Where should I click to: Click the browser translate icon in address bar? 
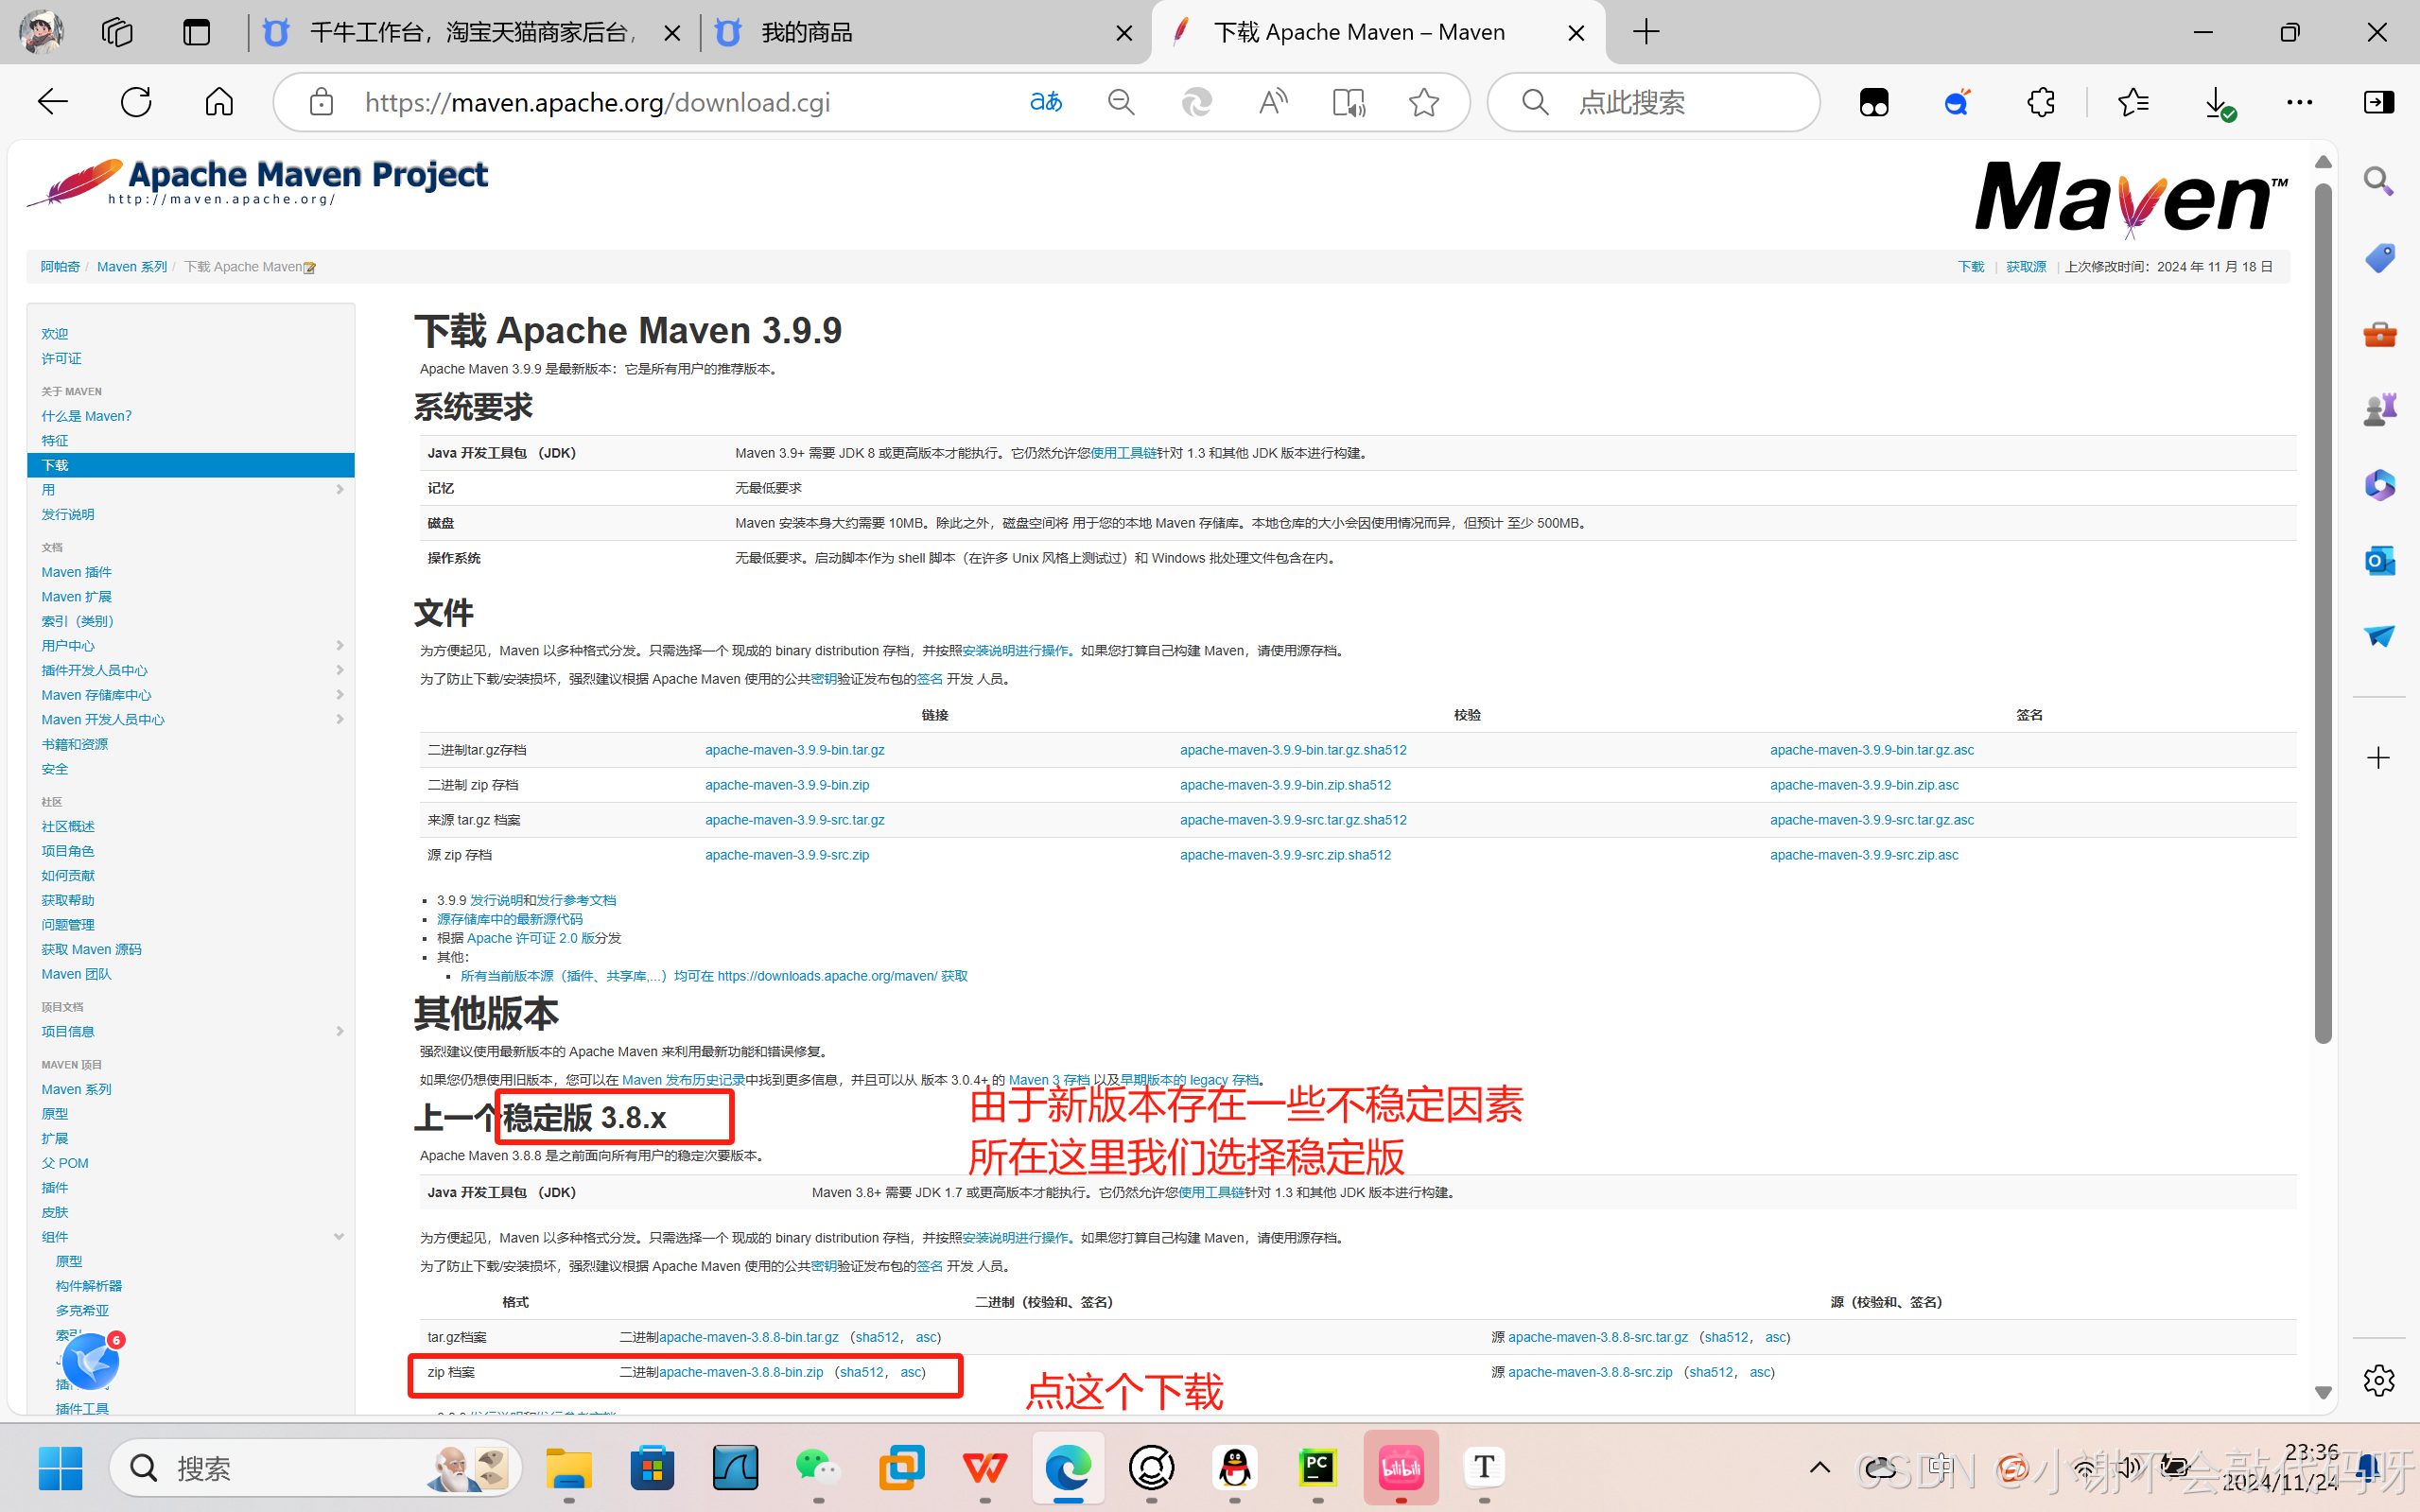click(1046, 102)
